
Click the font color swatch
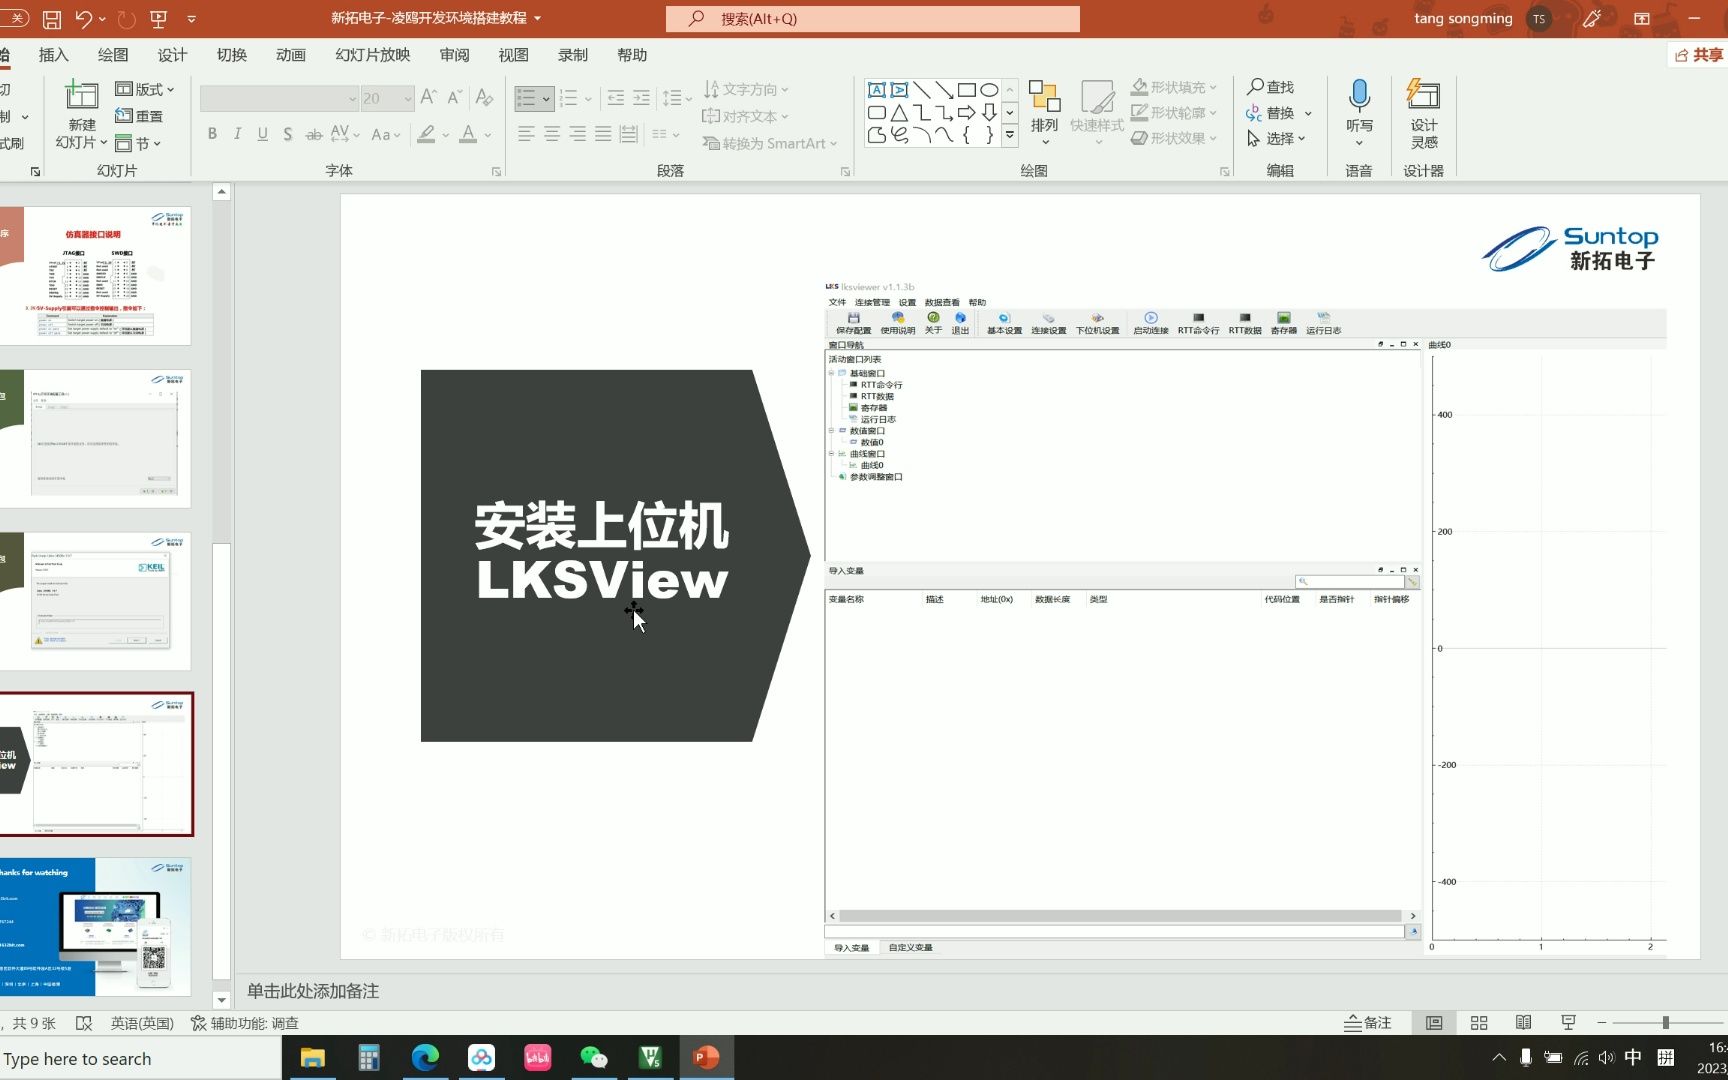tap(467, 134)
